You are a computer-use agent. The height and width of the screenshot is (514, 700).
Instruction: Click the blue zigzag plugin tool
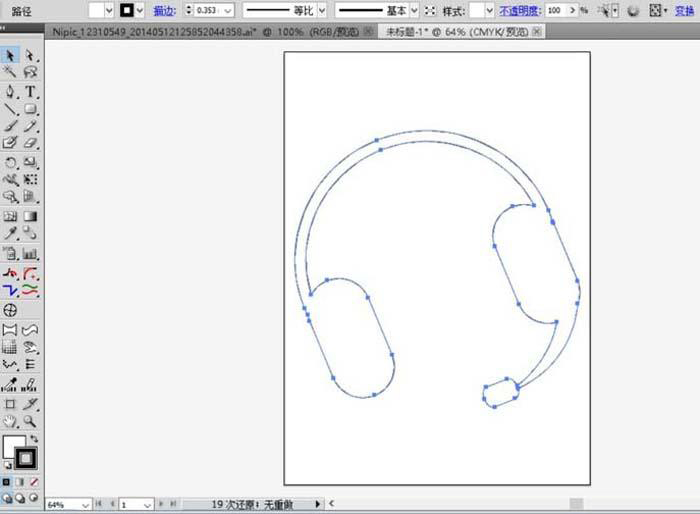point(10,290)
